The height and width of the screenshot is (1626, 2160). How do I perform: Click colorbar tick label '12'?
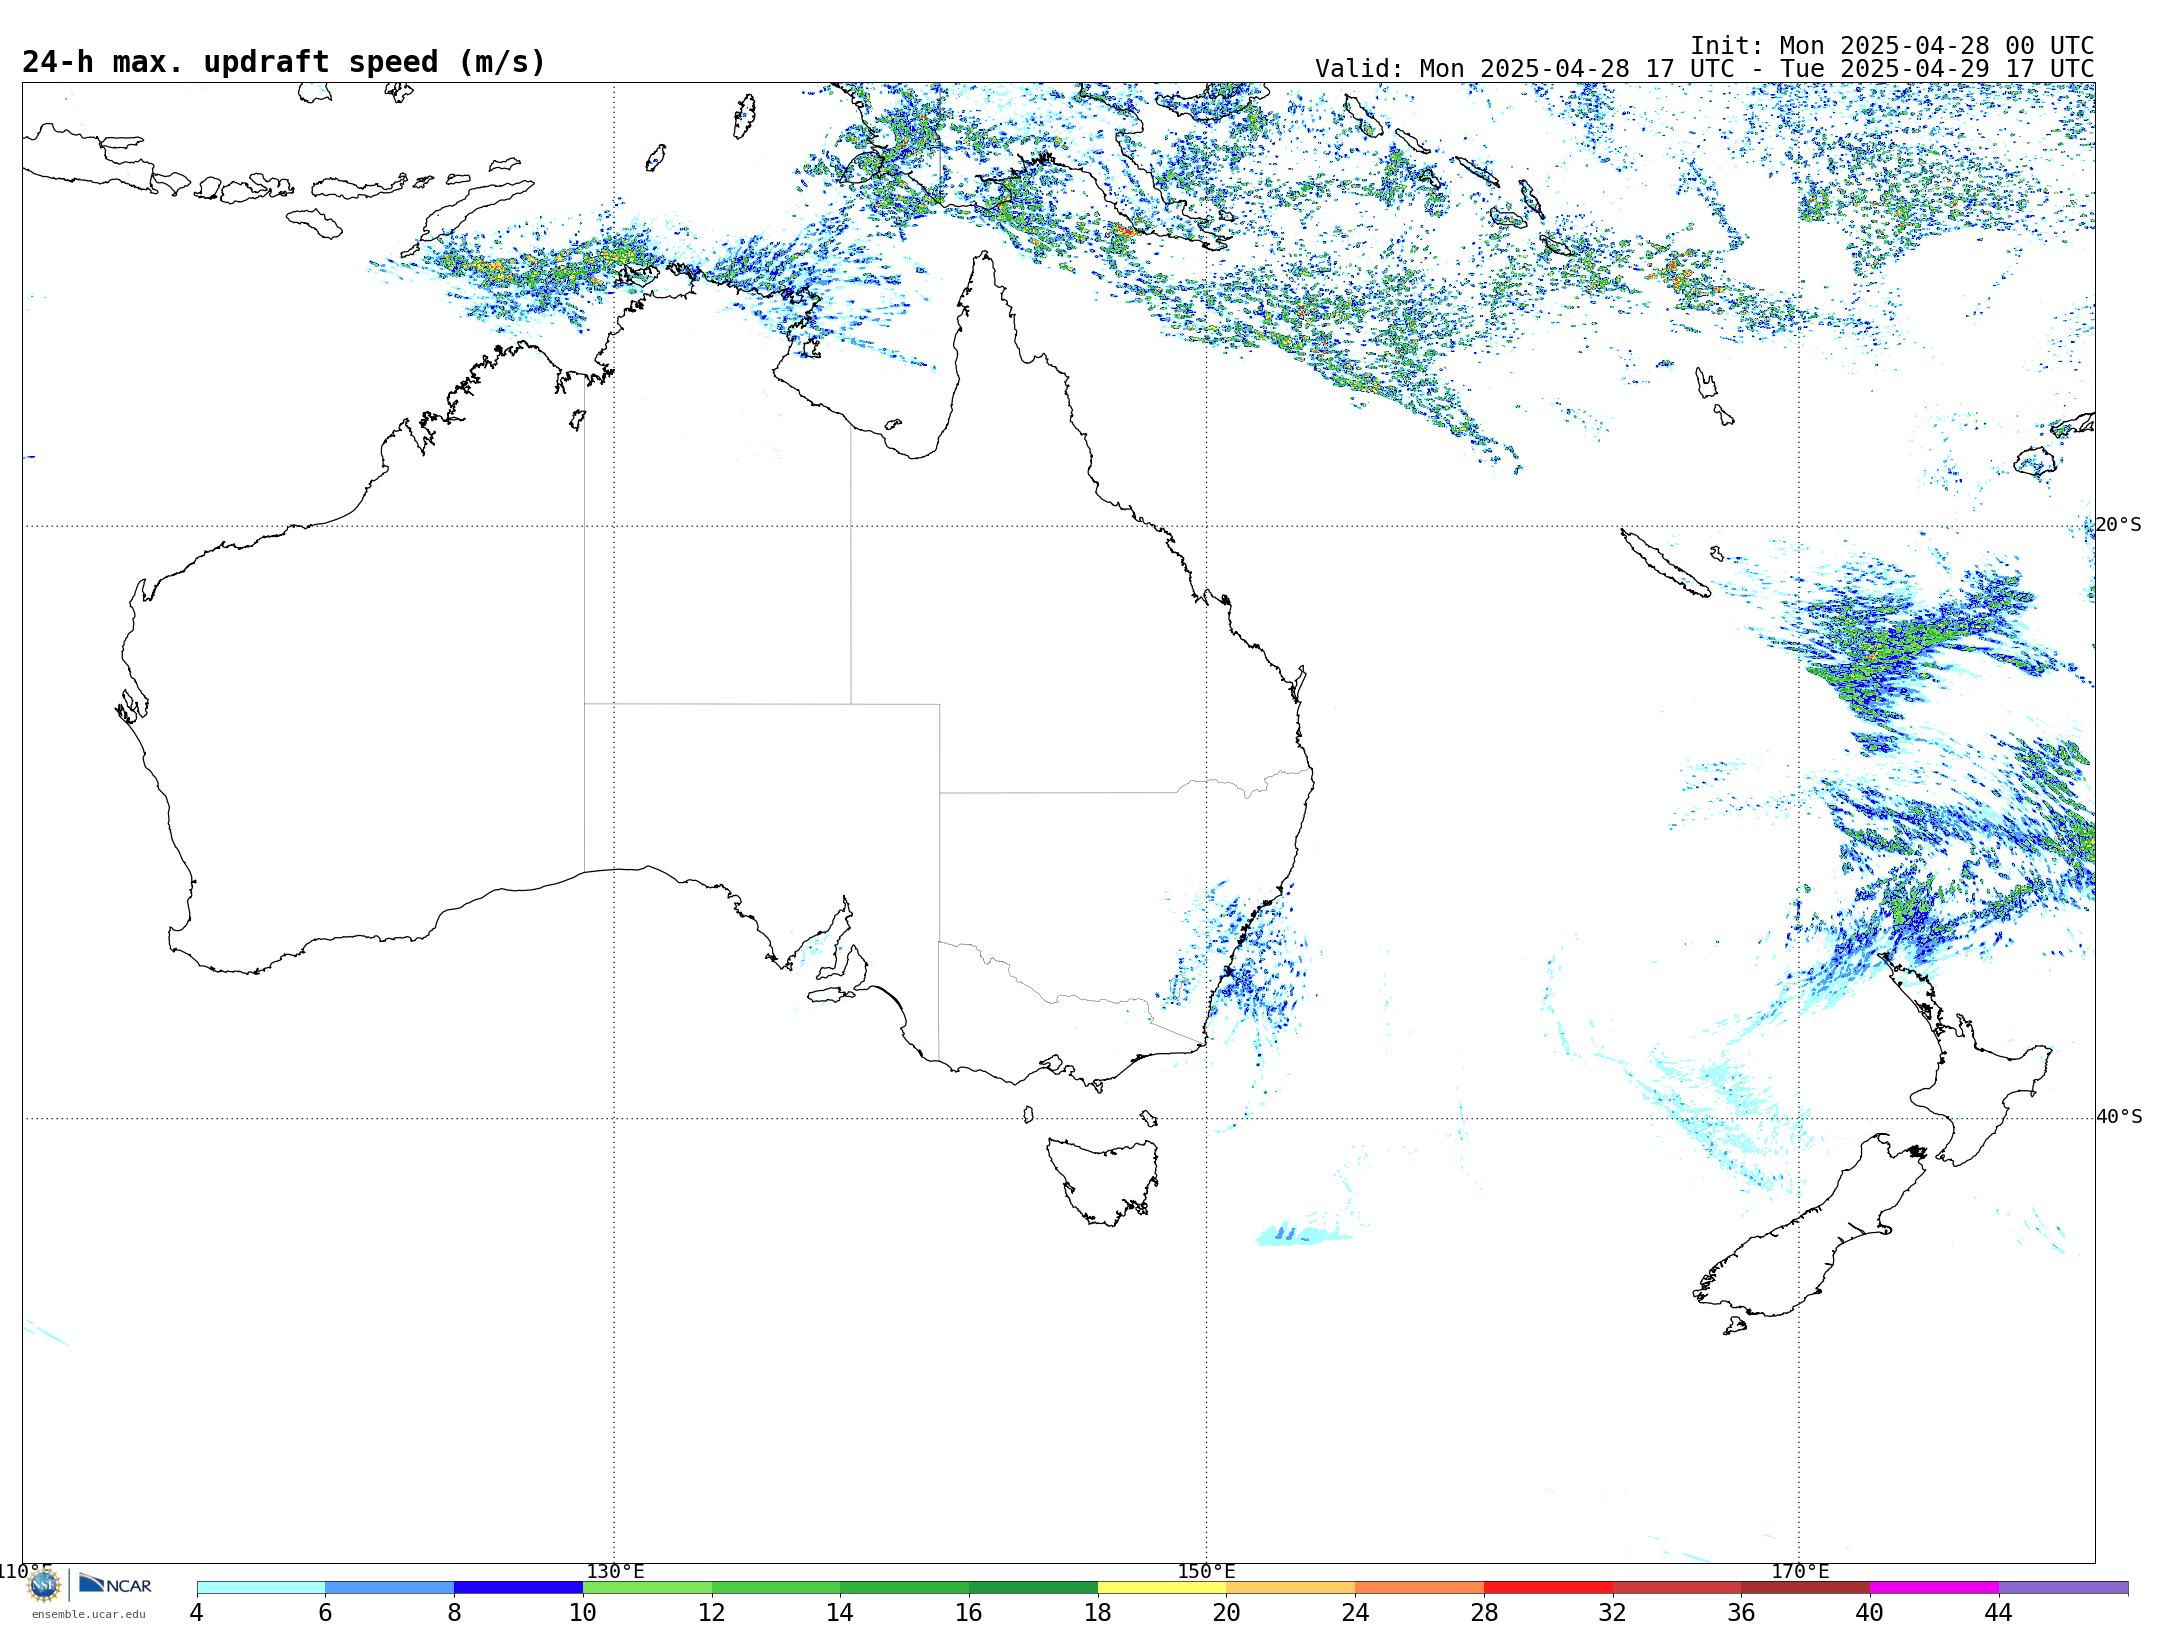point(712,1613)
